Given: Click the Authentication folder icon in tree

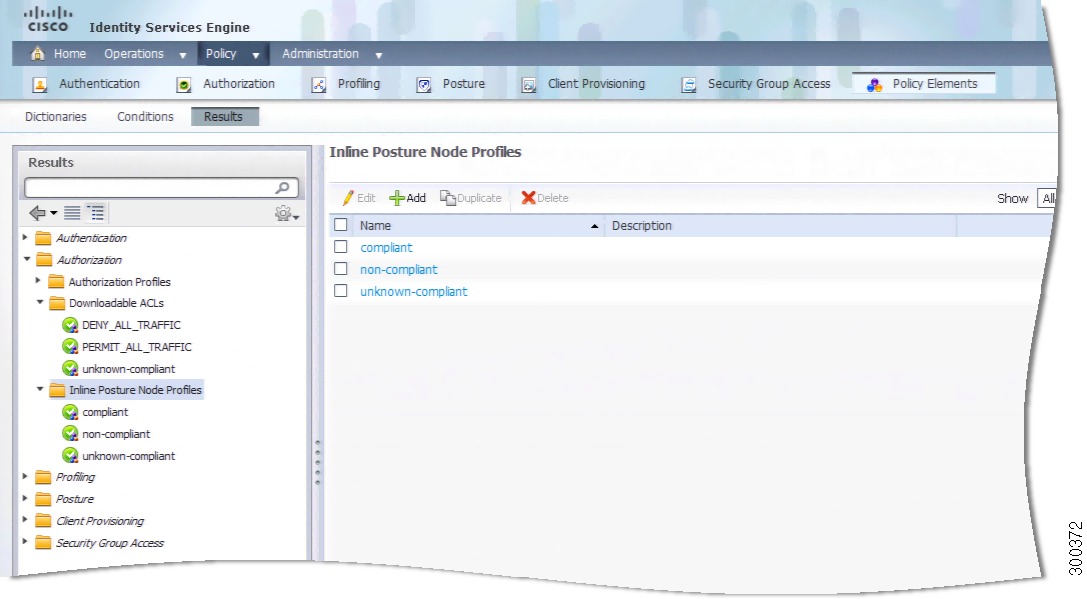Looking at the screenshot, I should pyautogui.click(x=43, y=238).
